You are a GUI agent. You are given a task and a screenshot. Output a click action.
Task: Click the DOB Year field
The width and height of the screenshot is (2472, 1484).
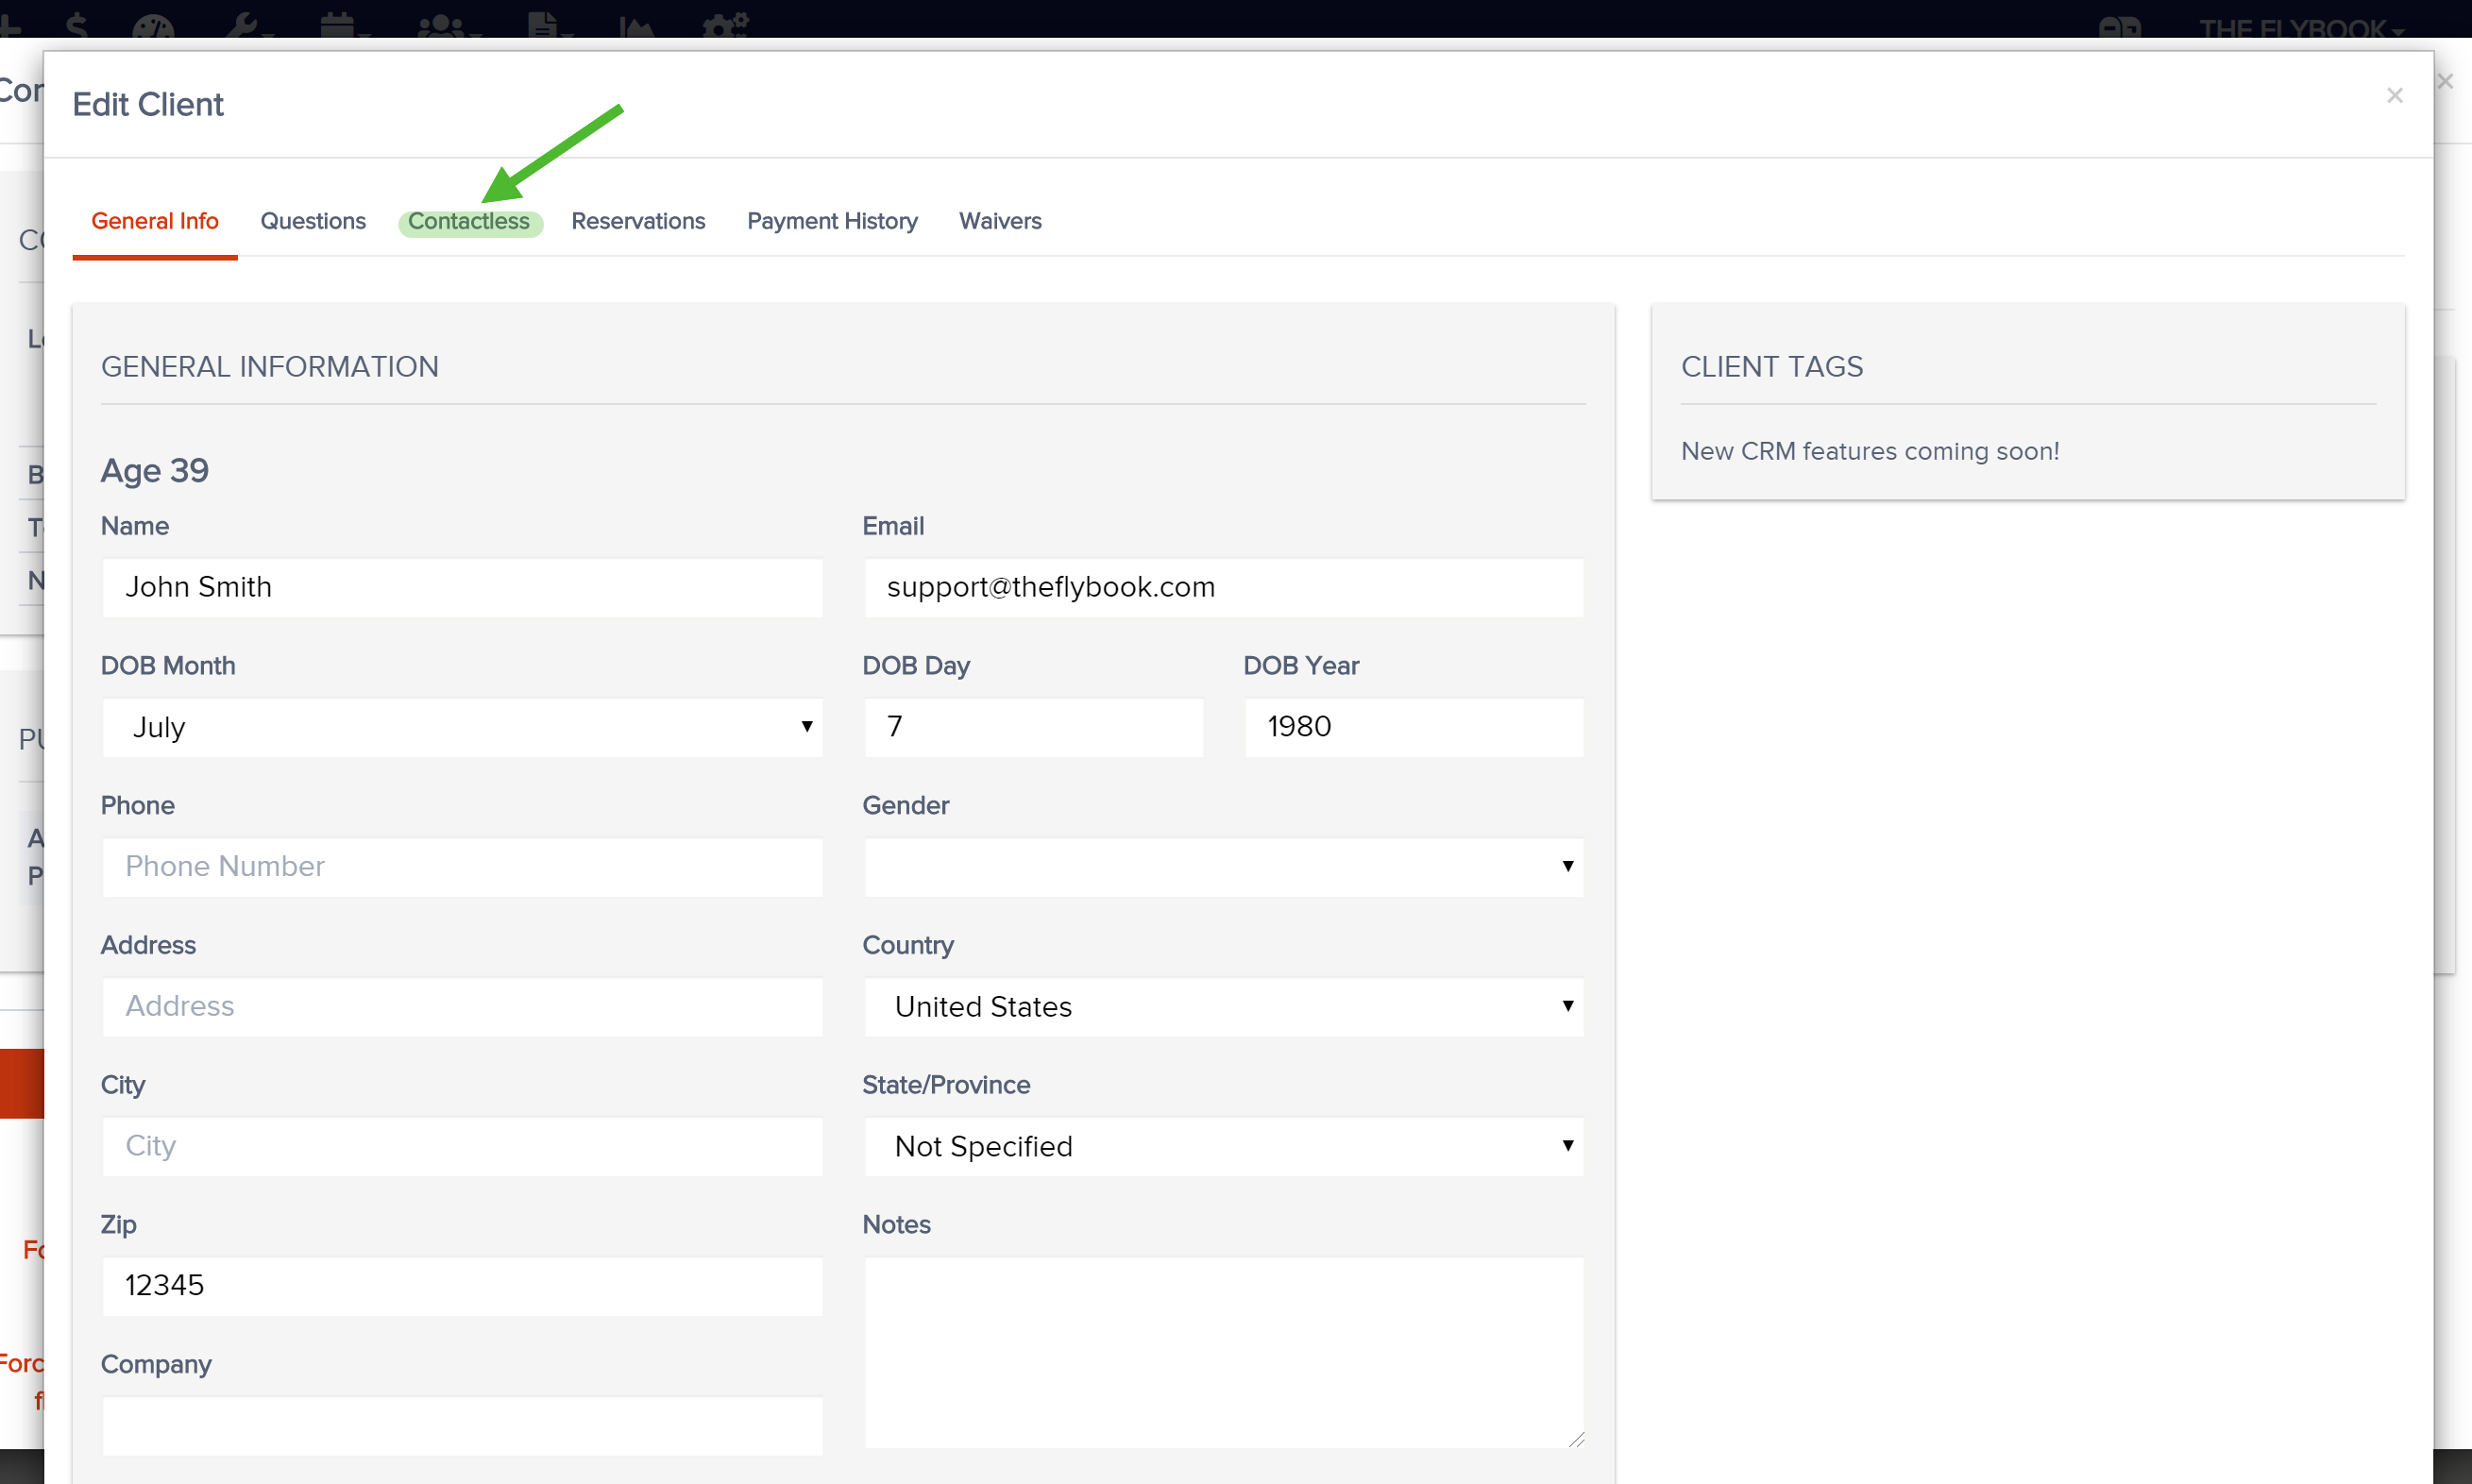pyautogui.click(x=1415, y=727)
